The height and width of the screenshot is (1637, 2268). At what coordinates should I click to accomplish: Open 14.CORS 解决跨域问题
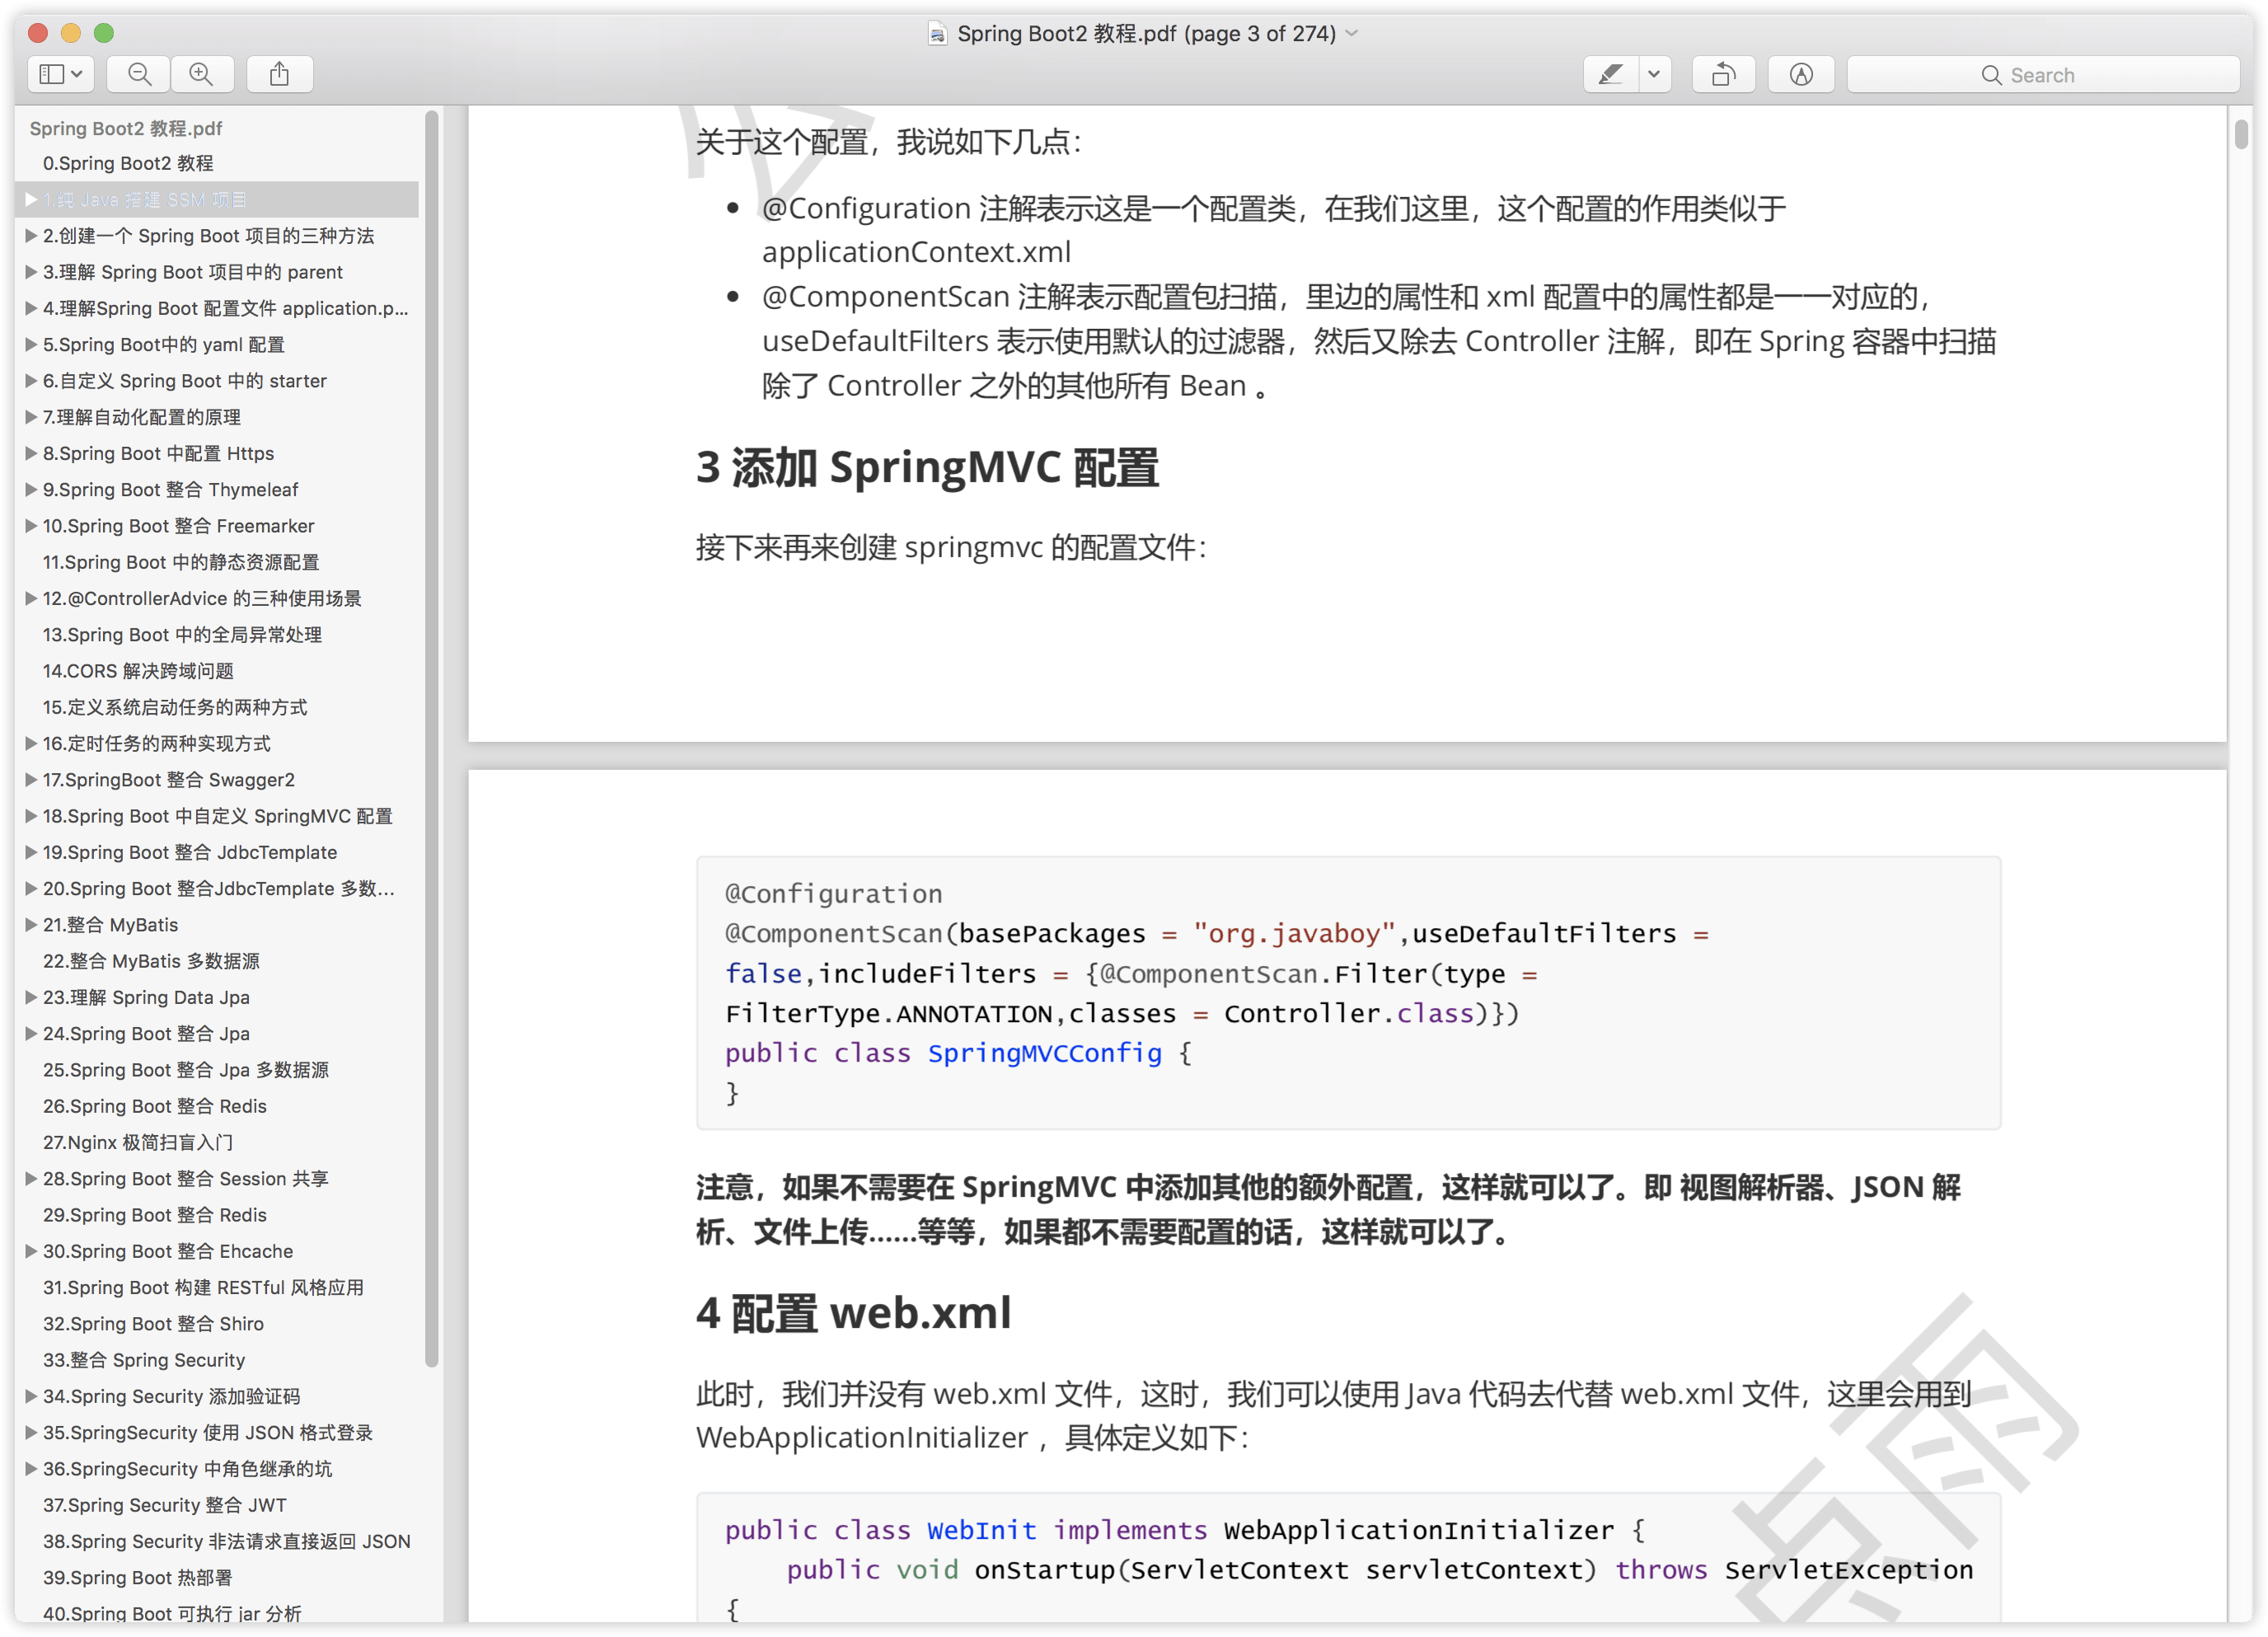(138, 671)
